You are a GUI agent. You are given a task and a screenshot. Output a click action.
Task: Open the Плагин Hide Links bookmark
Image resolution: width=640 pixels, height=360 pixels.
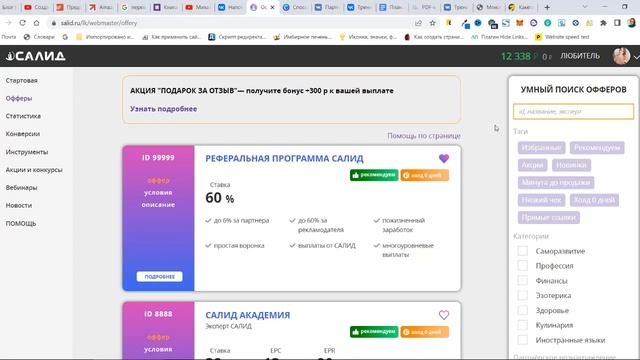point(499,37)
